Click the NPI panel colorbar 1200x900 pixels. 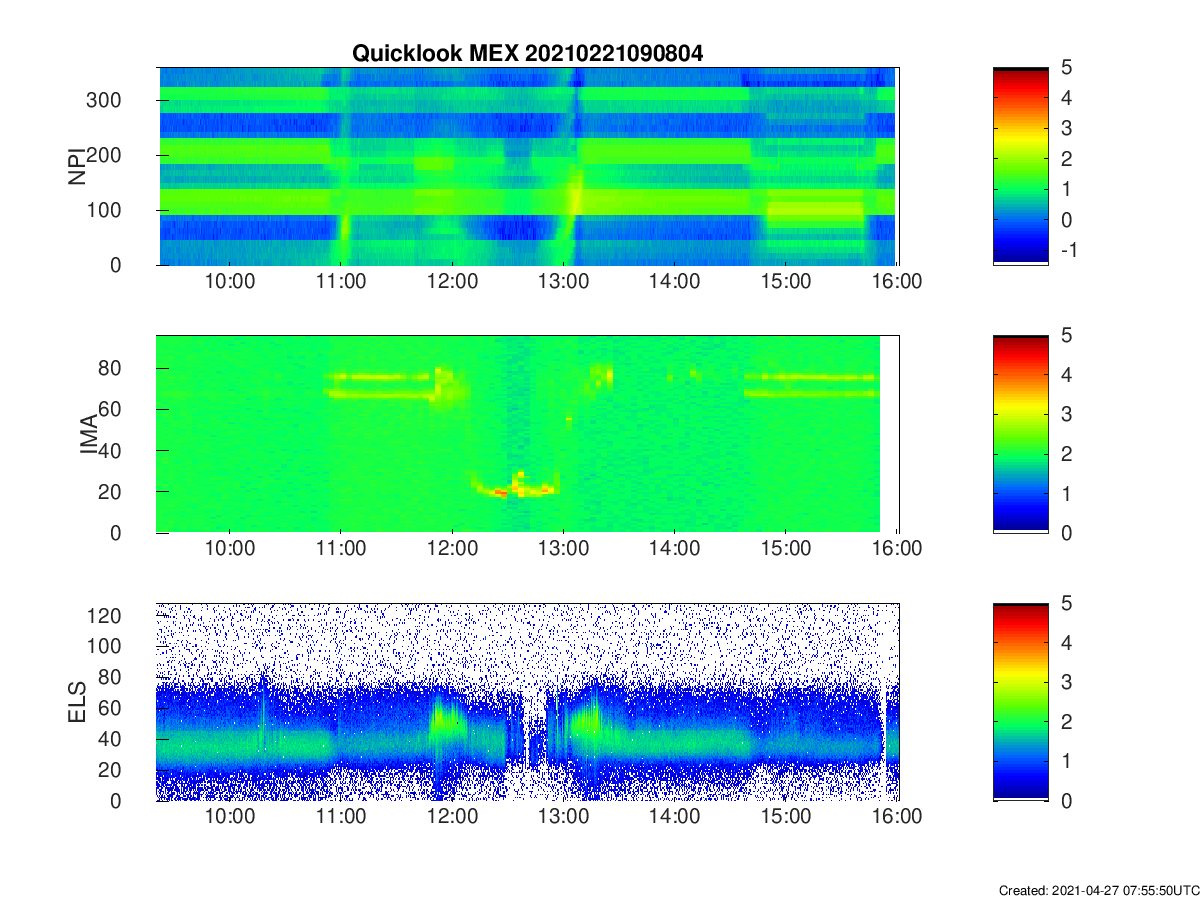pyautogui.click(x=1021, y=166)
